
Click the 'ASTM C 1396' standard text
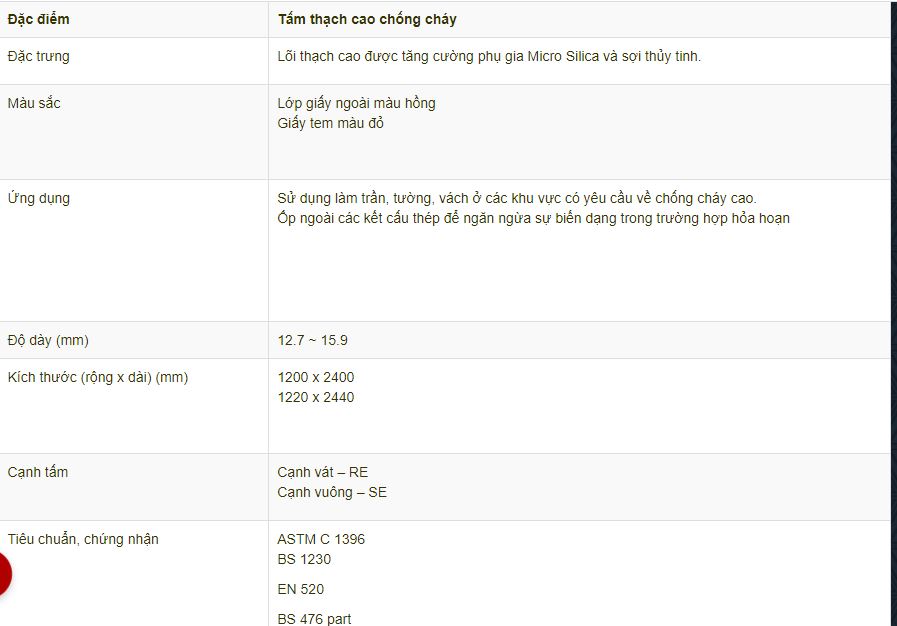point(321,539)
